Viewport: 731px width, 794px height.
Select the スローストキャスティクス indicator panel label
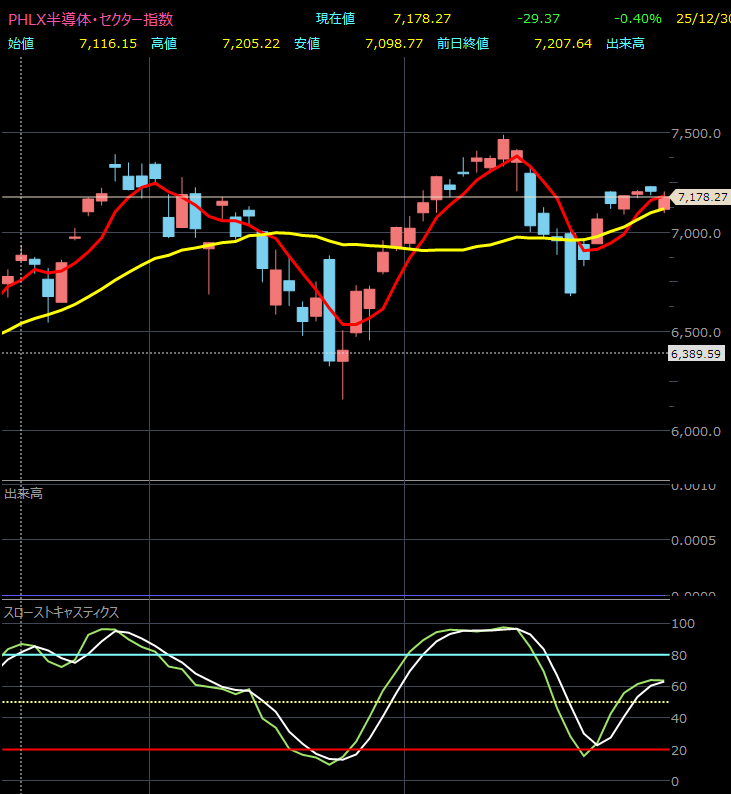(61, 612)
